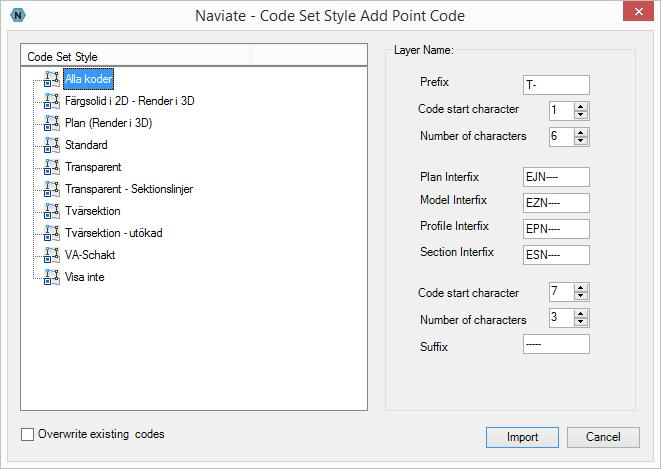Increase Number of characters value 6
Screen dimensions: 661x469
tap(581, 132)
